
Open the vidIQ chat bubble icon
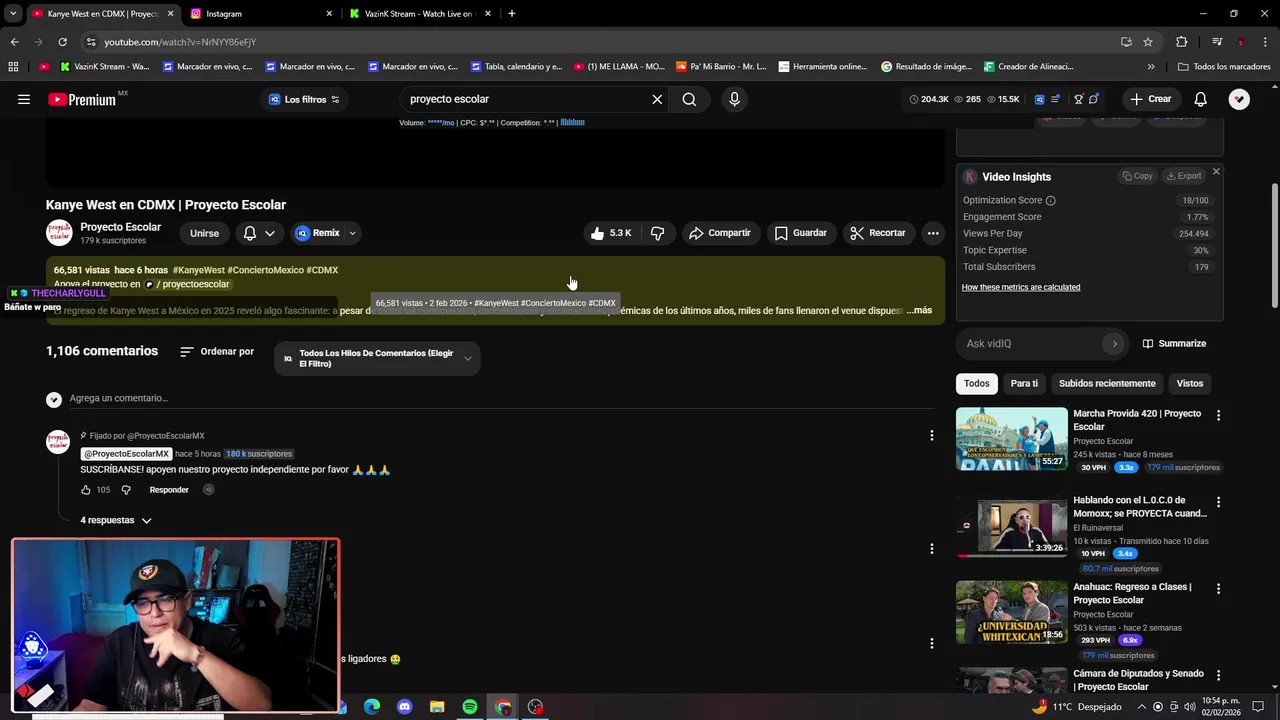[1094, 99]
